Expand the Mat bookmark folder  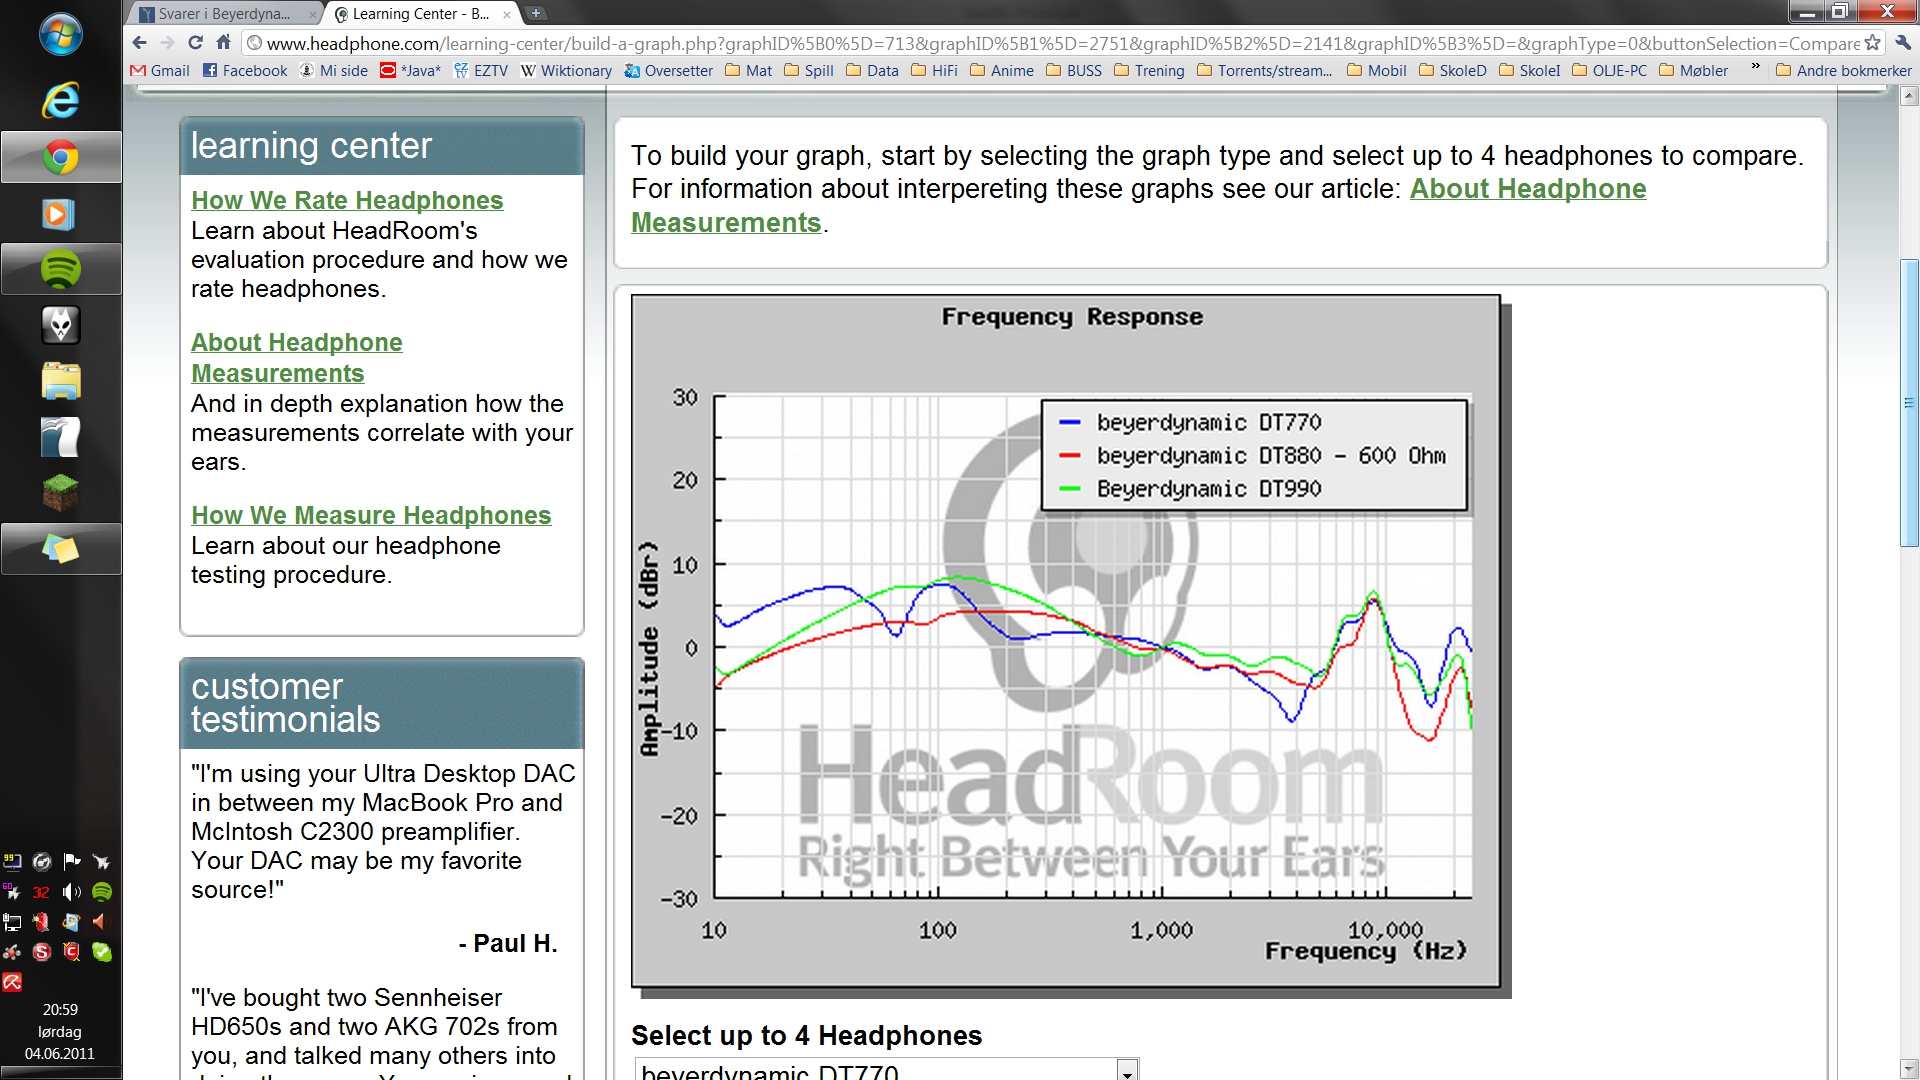tap(748, 71)
